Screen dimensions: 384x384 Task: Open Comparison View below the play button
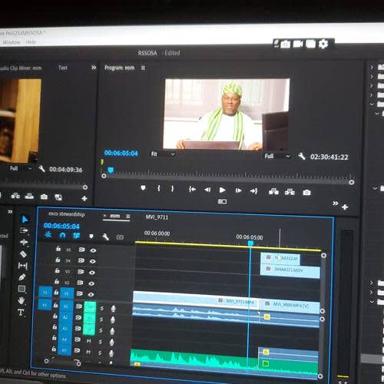click(x=222, y=201)
